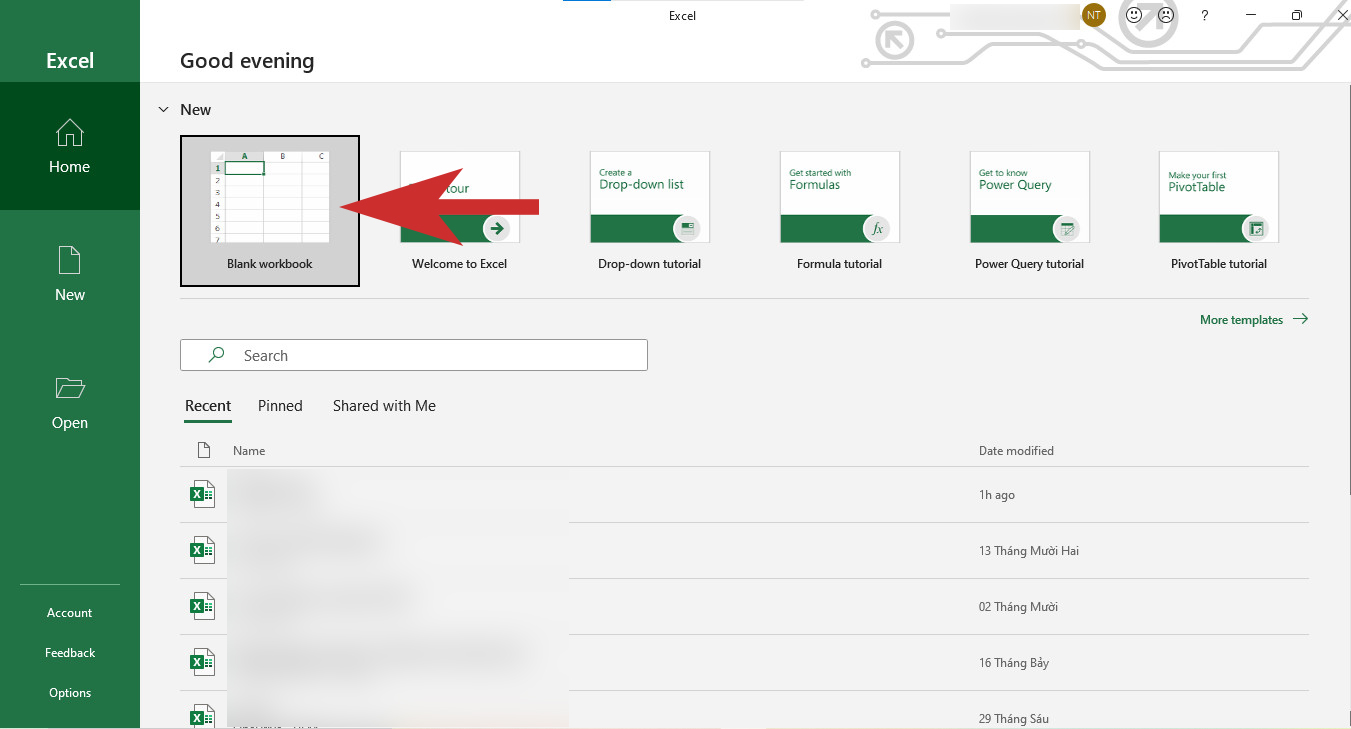Open the PivotTable tutorial template
1351x729 pixels.
click(x=1219, y=211)
